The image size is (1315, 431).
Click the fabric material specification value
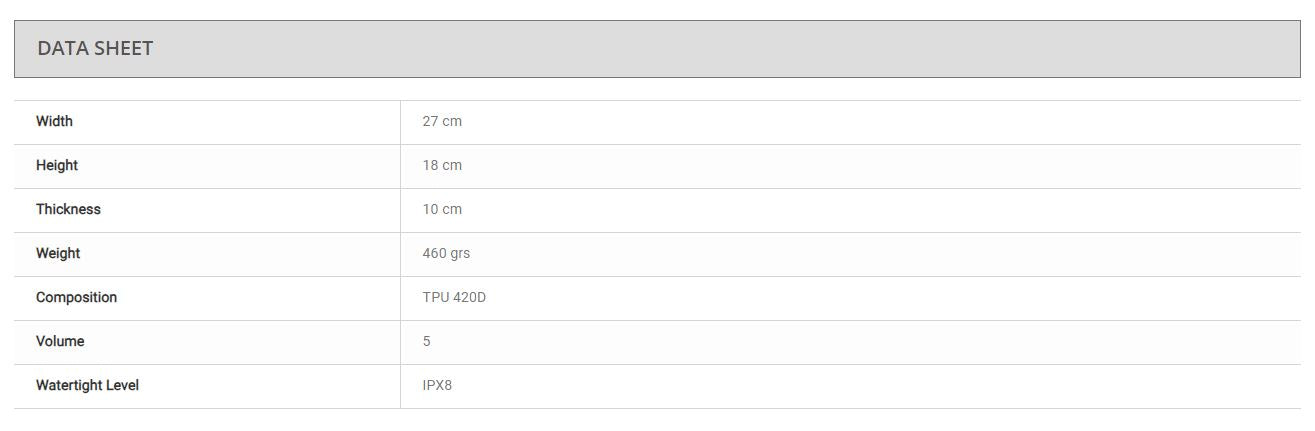[454, 297]
